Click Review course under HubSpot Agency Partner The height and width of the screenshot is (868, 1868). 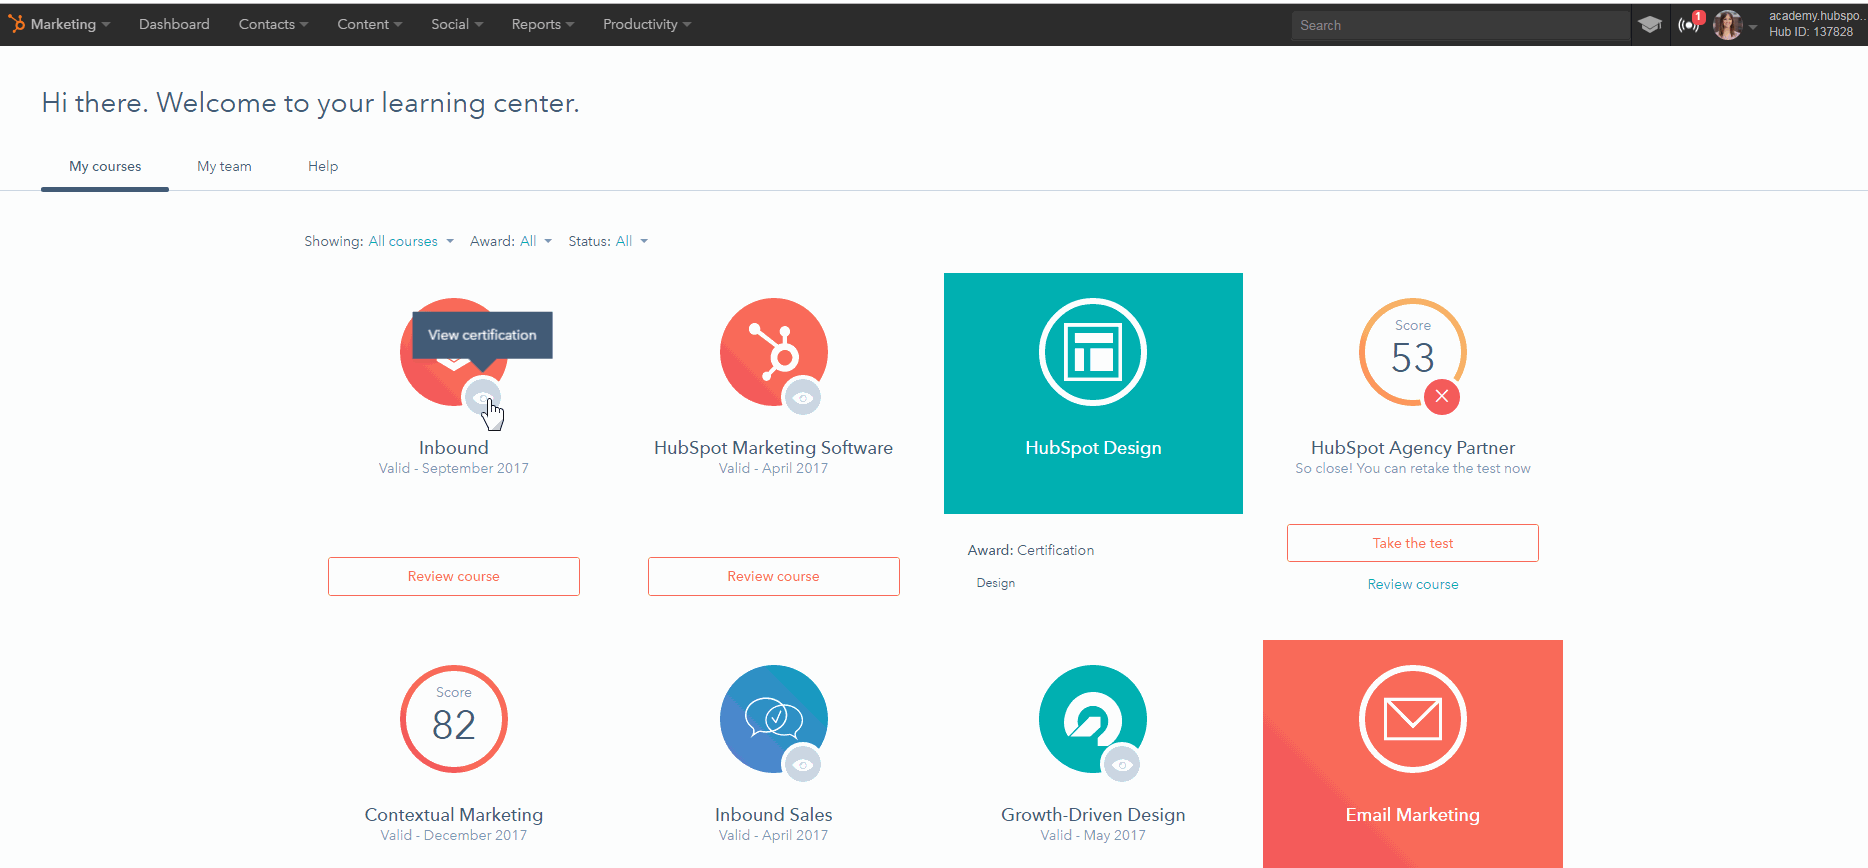[1412, 584]
